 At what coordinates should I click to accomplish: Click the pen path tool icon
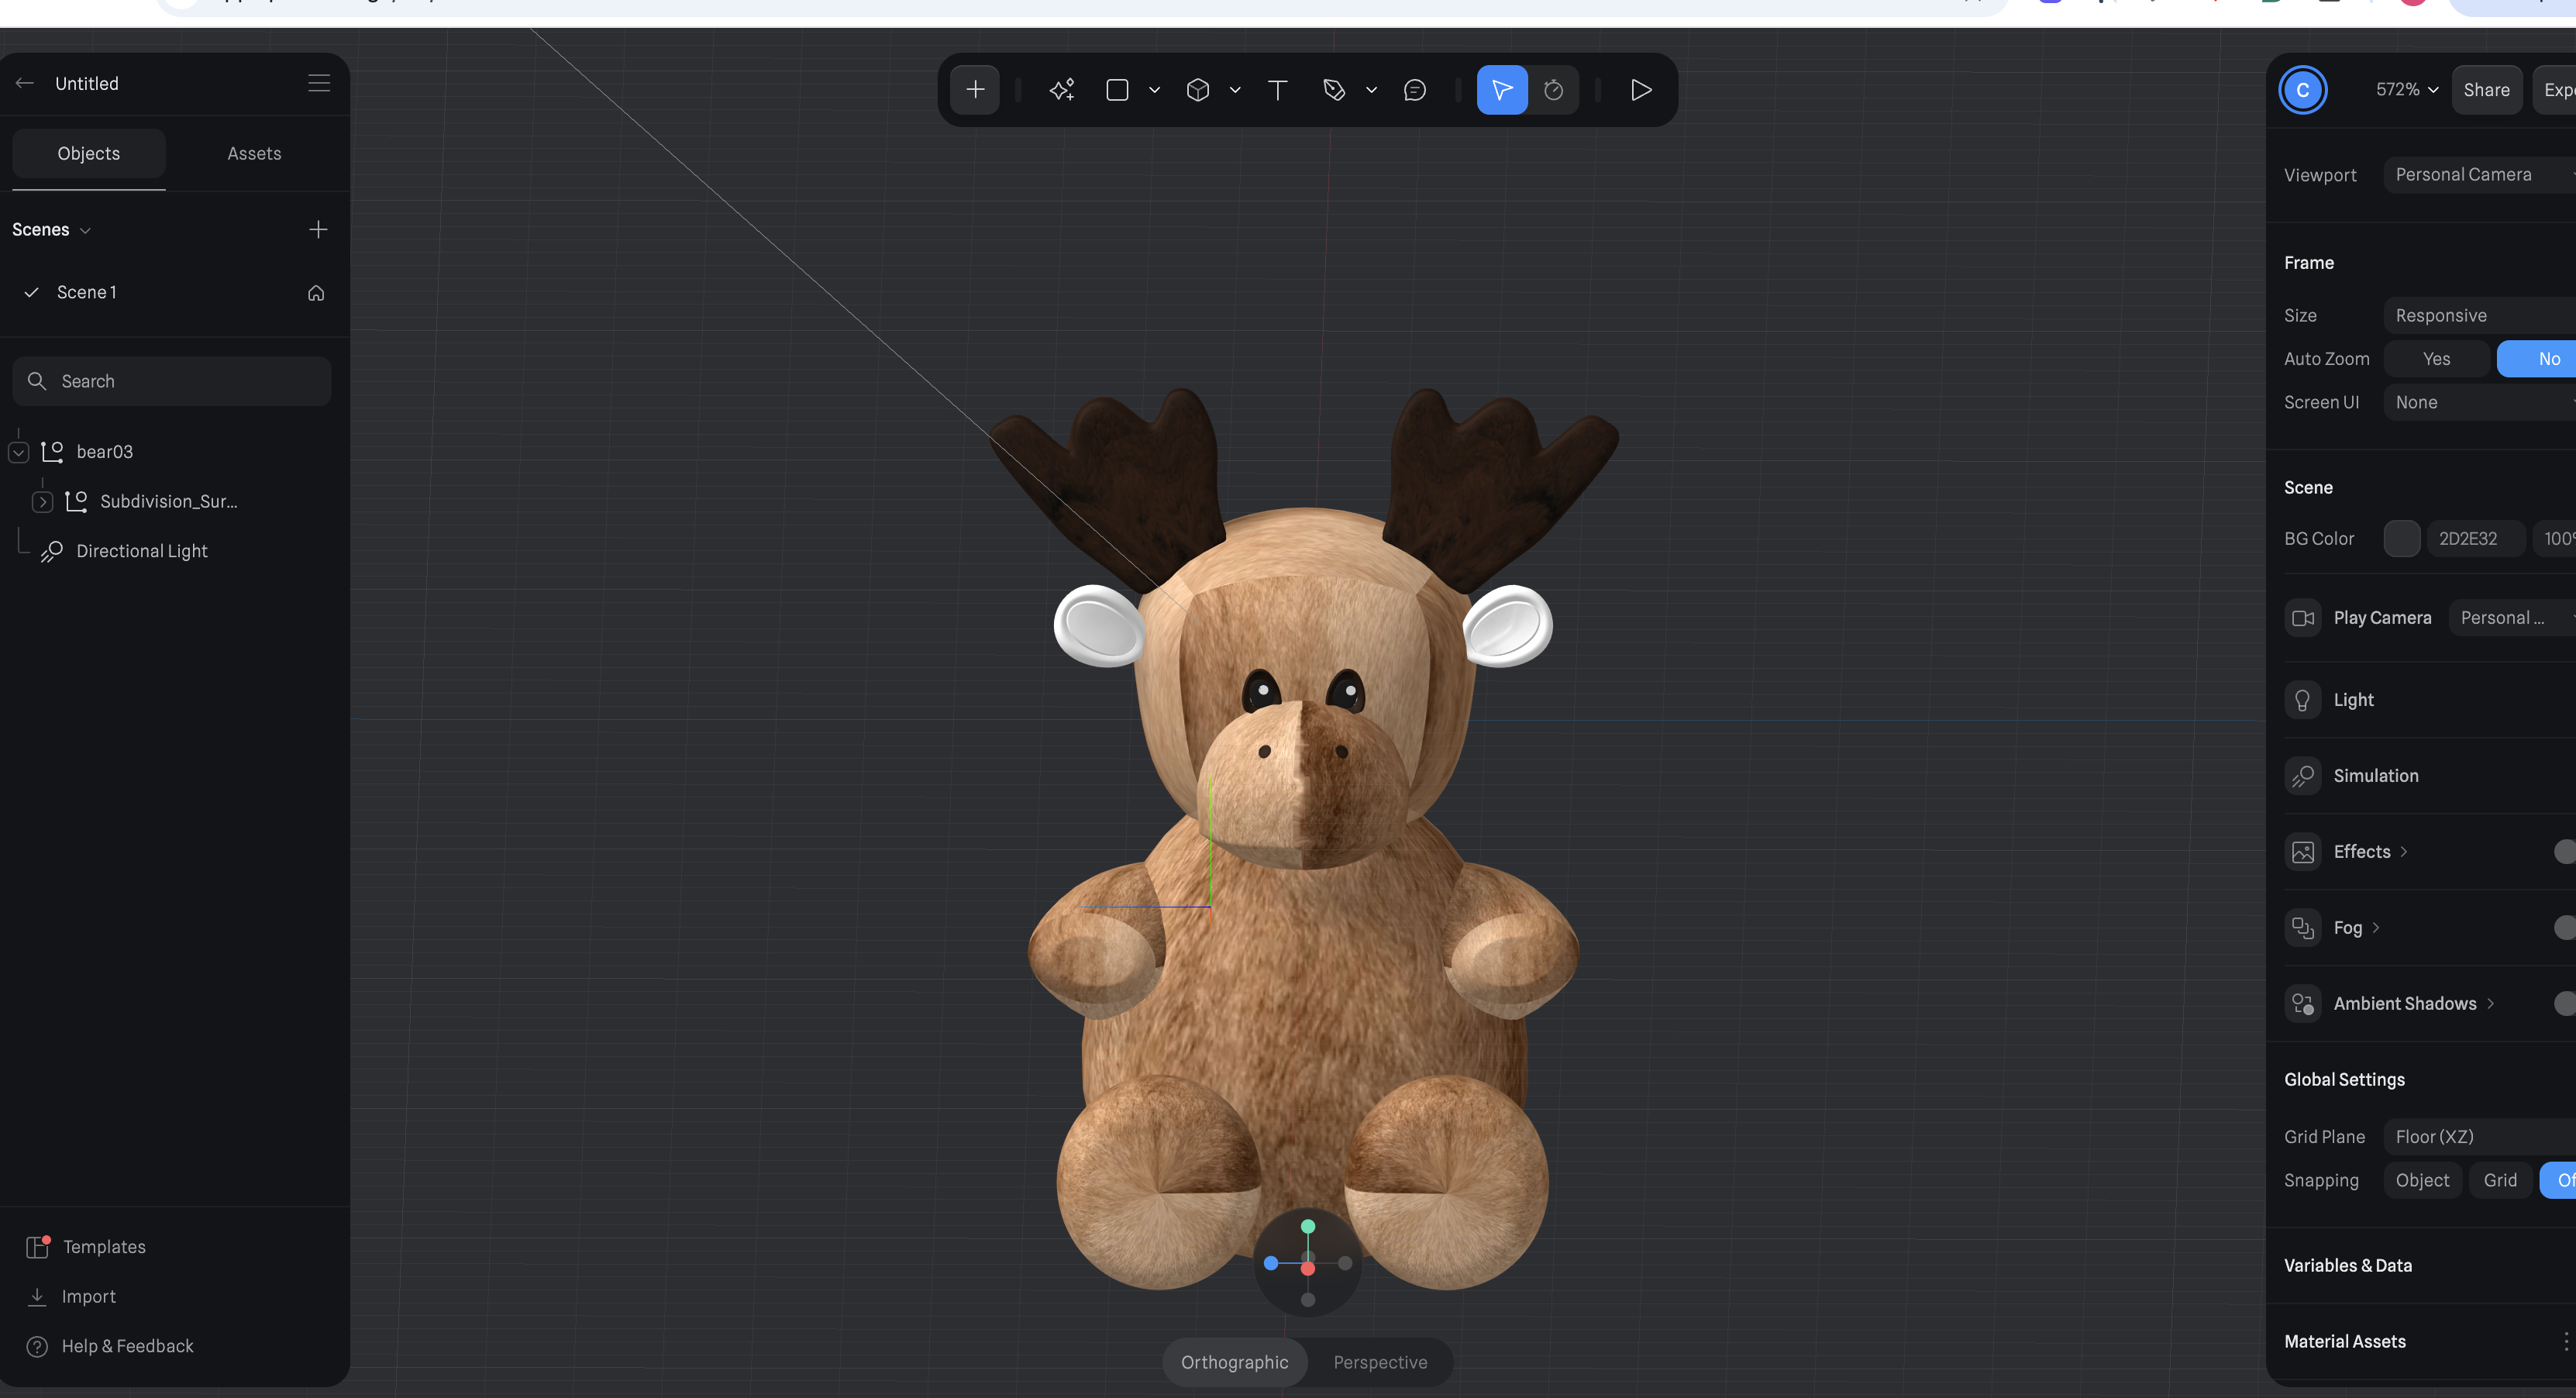[x=1333, y=90]
